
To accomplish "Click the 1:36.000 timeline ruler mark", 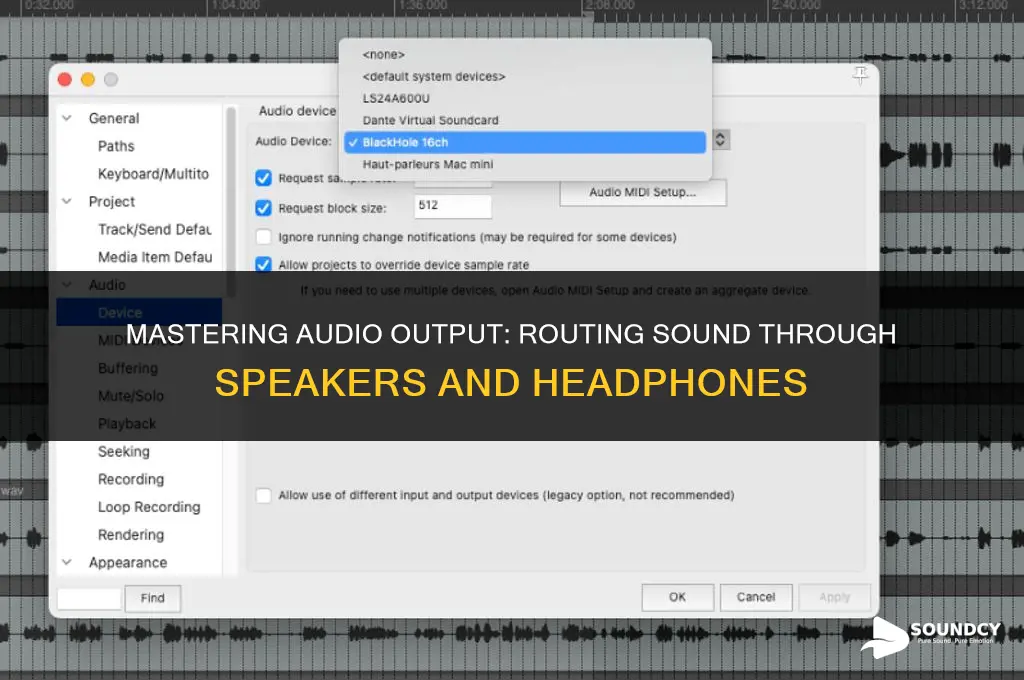I will coord(423,5).
